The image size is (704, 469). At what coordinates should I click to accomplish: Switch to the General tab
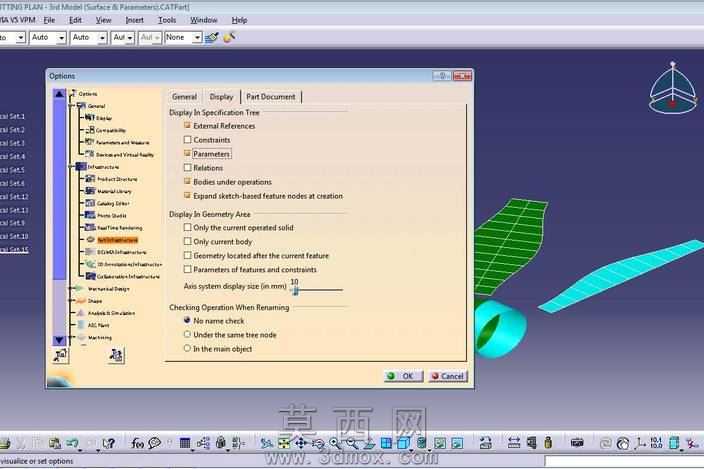tap(184, 96)
